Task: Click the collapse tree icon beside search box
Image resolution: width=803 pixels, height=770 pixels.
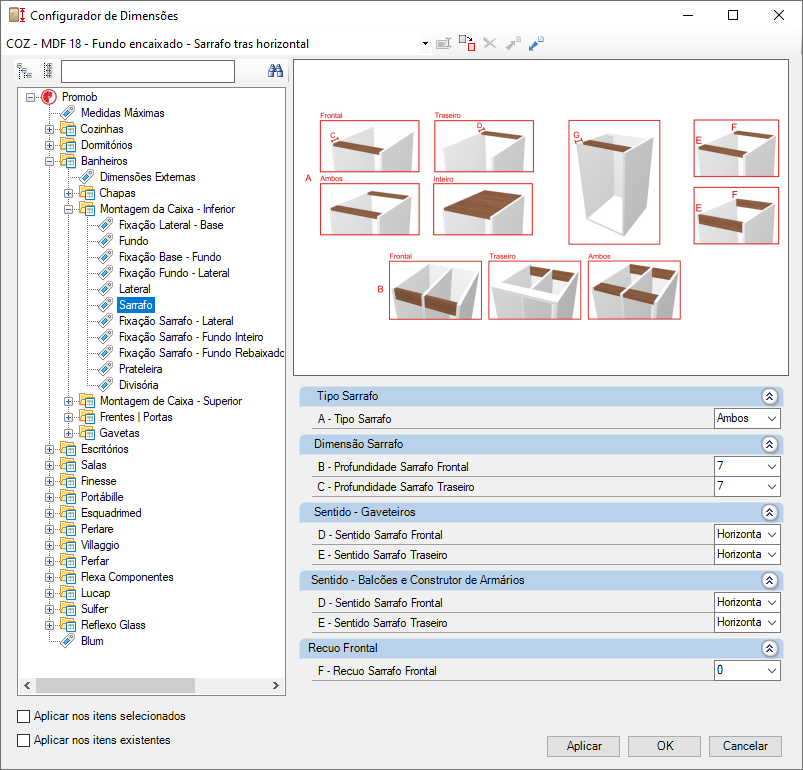Action: coord(48,71)
